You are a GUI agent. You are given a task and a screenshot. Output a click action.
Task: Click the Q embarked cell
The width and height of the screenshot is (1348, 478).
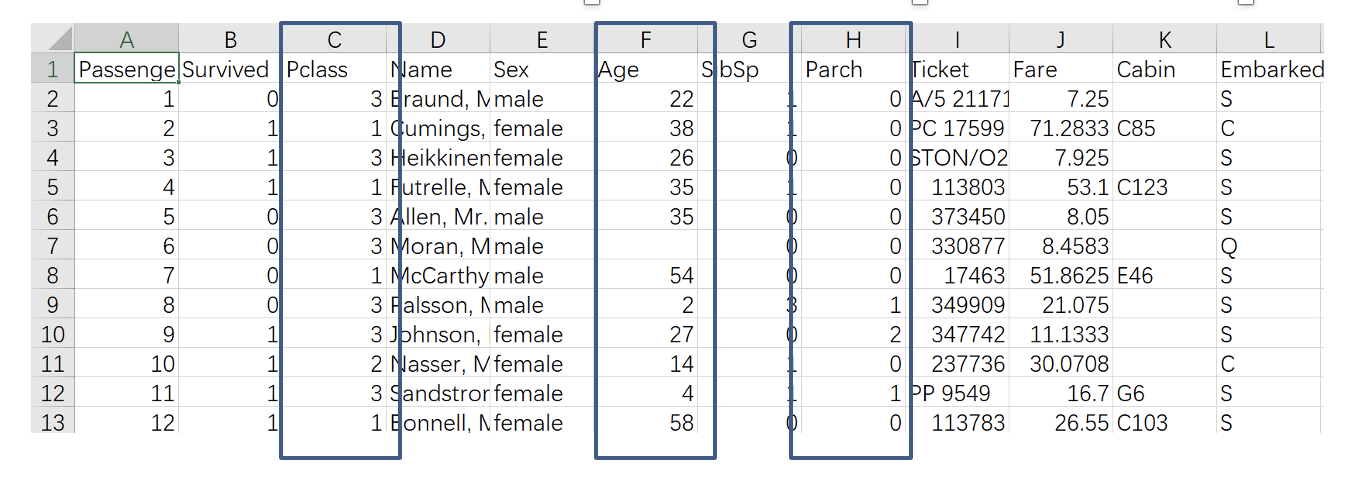[x=1269, y=246]
